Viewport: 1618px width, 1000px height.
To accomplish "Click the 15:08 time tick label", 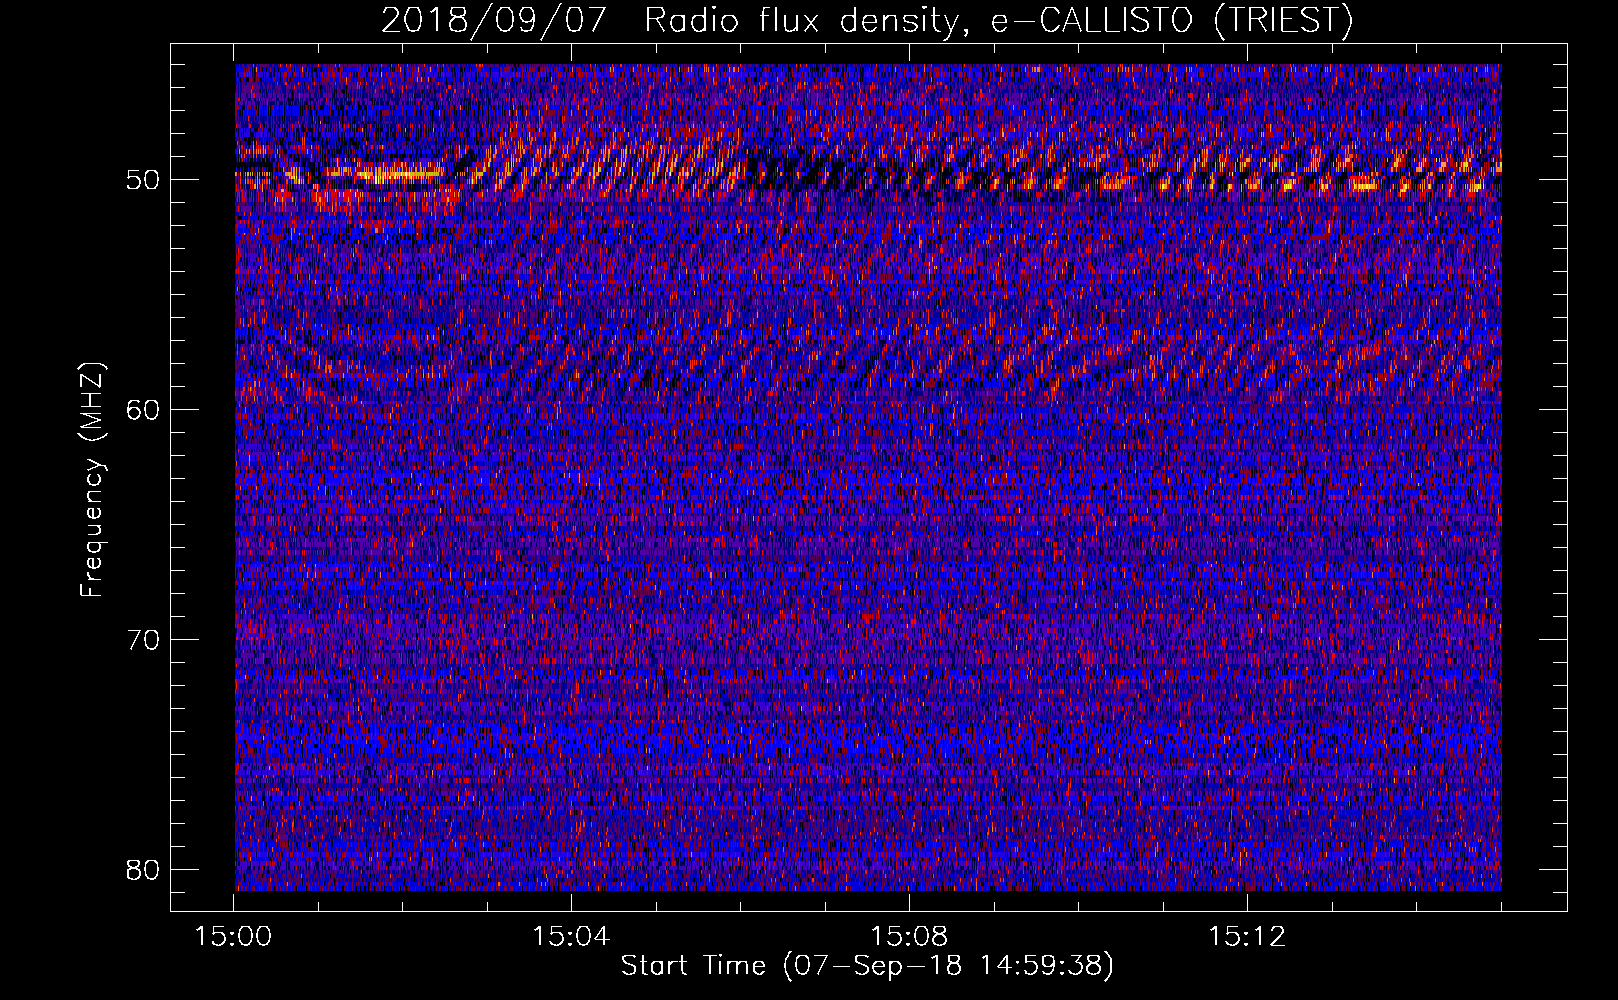I will coord(908,937).
